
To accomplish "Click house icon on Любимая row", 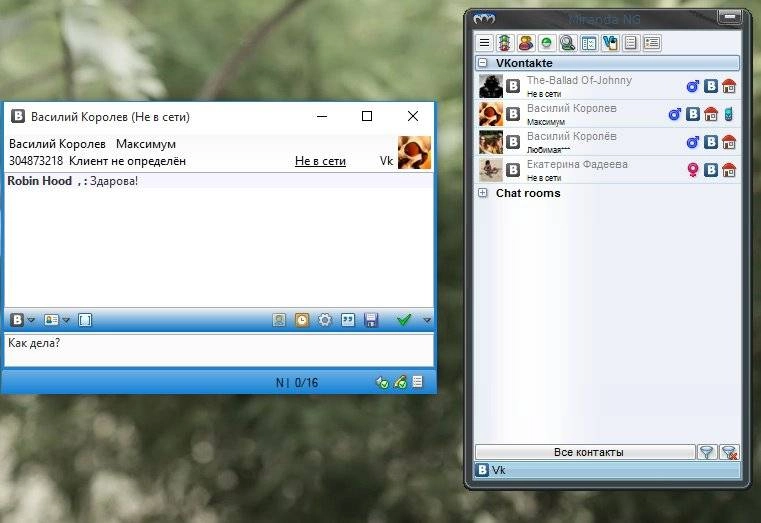I will pyautogui.click(x=729, y=142).
